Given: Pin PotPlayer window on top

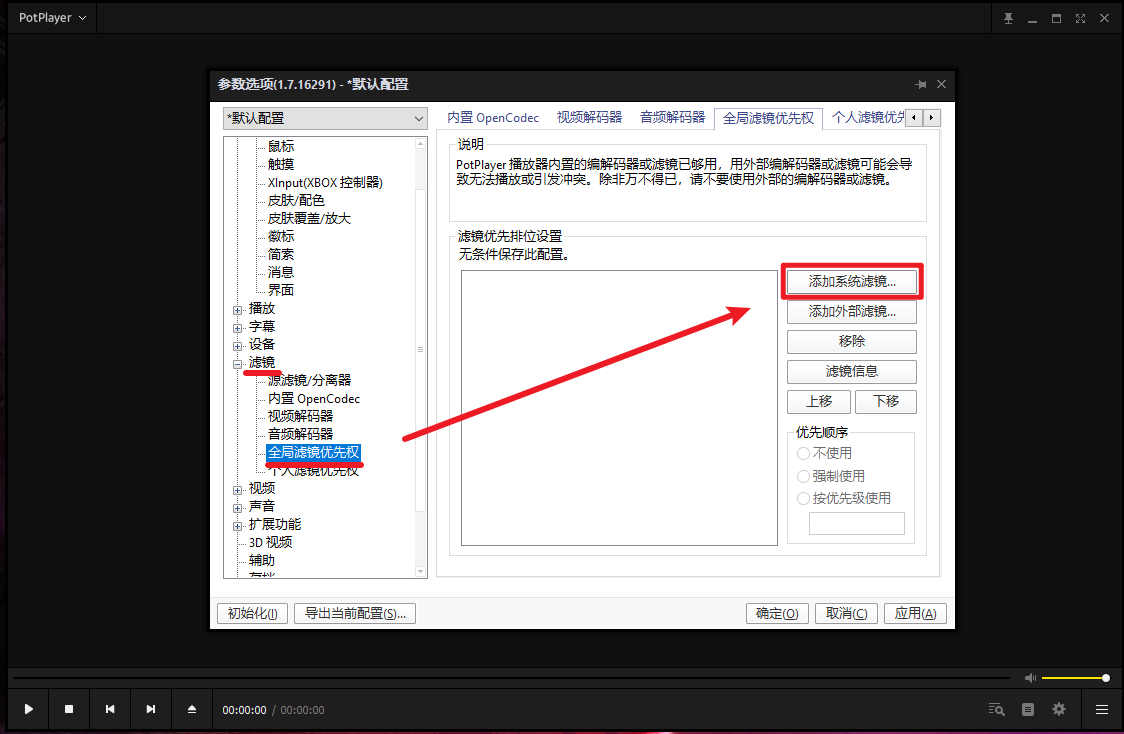Looking at the screenshot, I should click(1008, 18).
